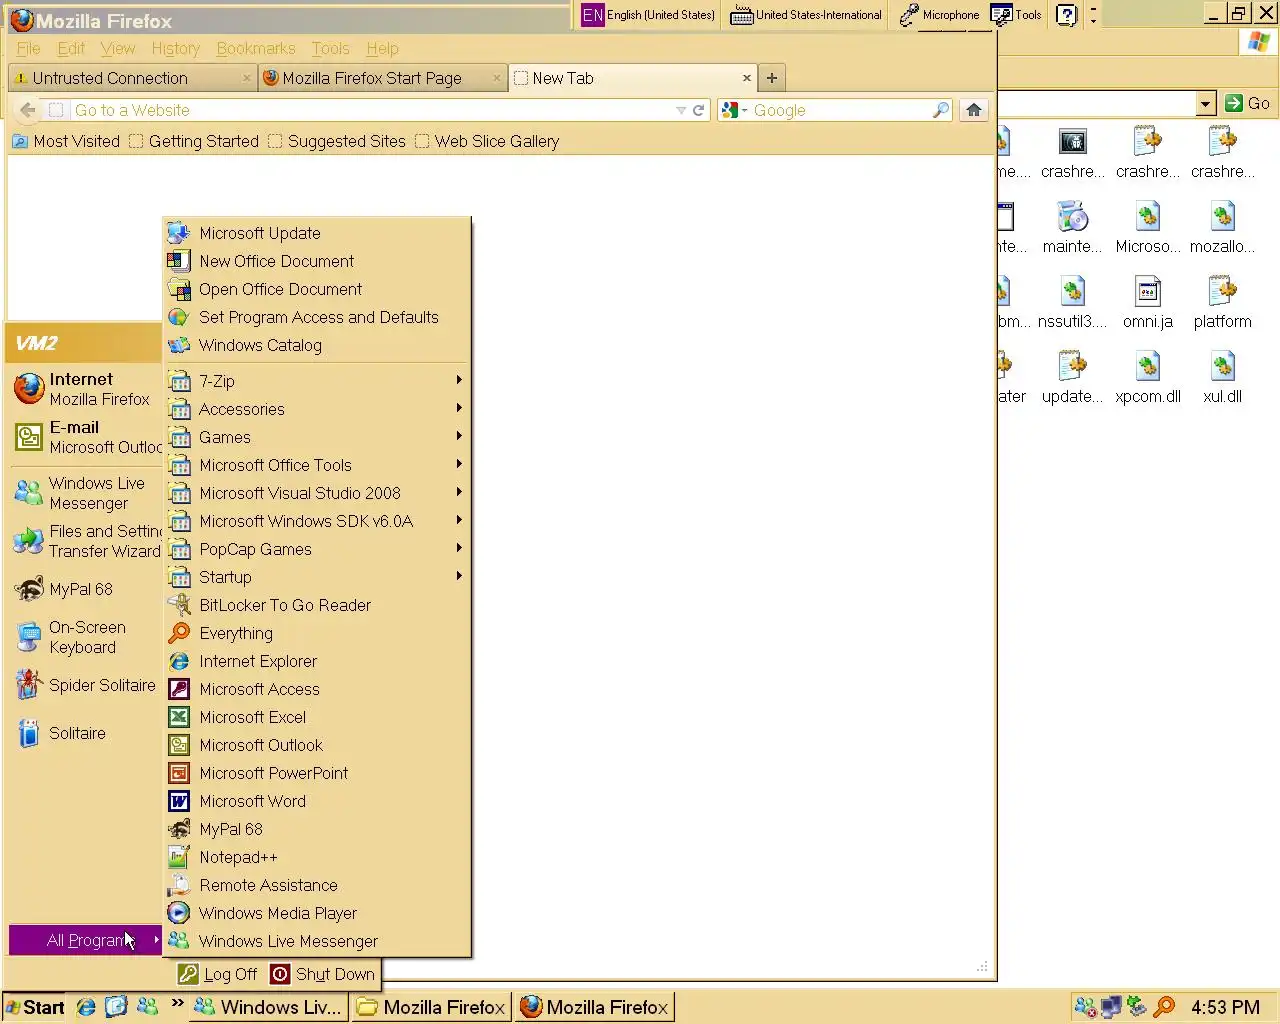Launch Microsoft Word
This screenshot has height=1024, width=1280.
pyautogui.click(x=316, y=801)
